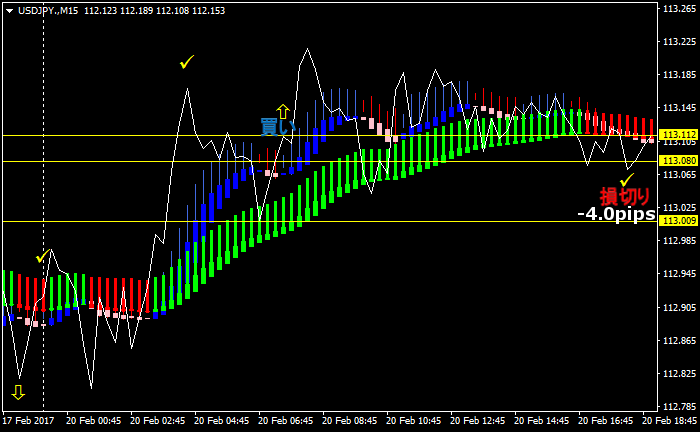Select the 20 Feb 16:45 time label
Viewport: 700px width, 432px height.
[x=605, y=421]
